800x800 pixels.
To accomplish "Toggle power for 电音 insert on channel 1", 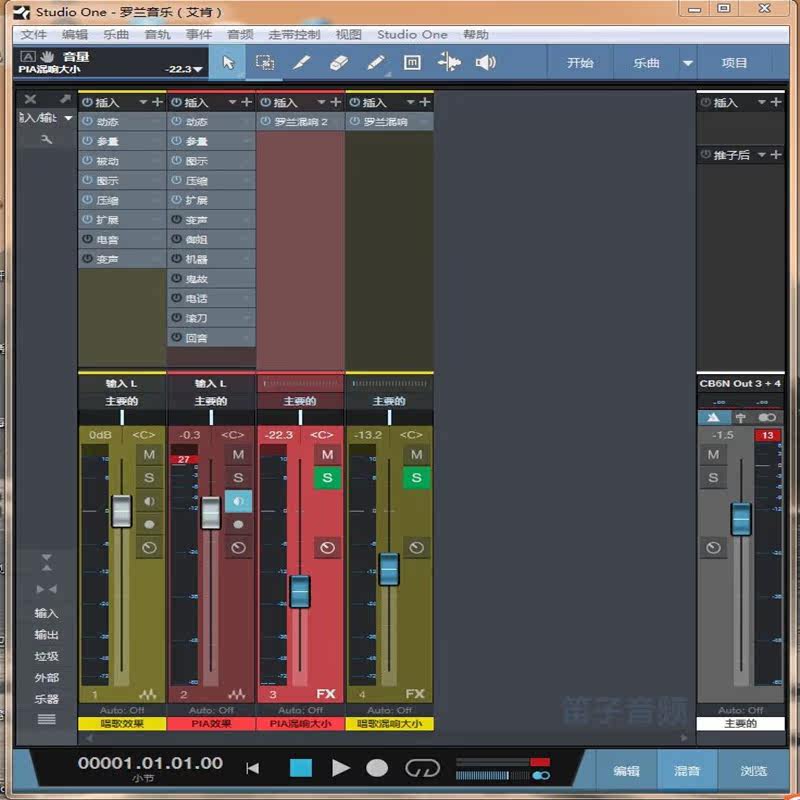I will (87, 239).
